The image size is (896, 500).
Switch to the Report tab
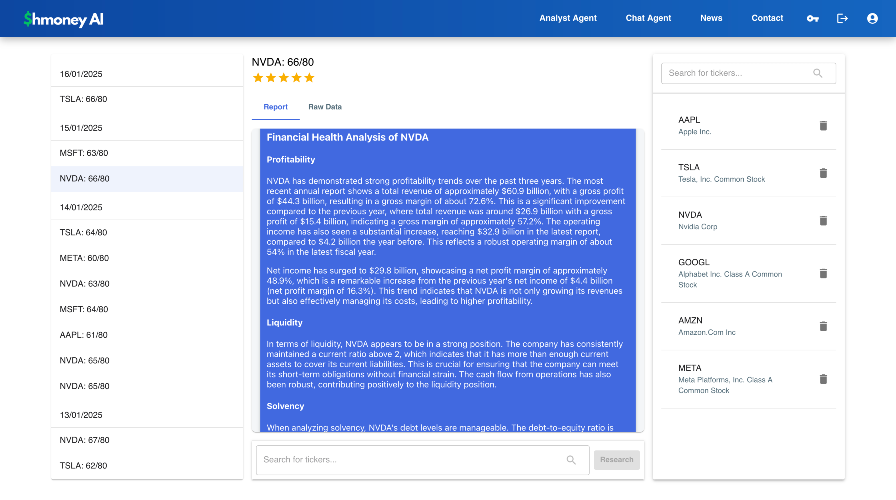tap(275, 107)
